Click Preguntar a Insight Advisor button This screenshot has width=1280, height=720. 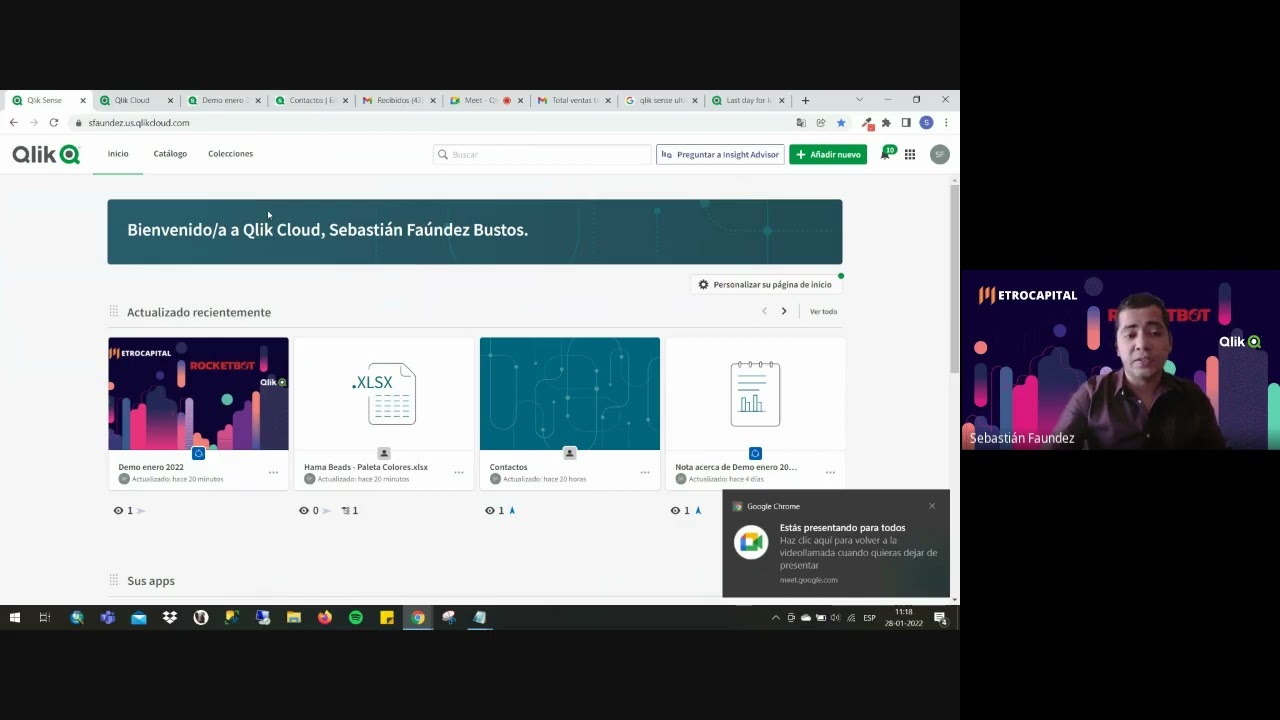(x=720, y=154)
